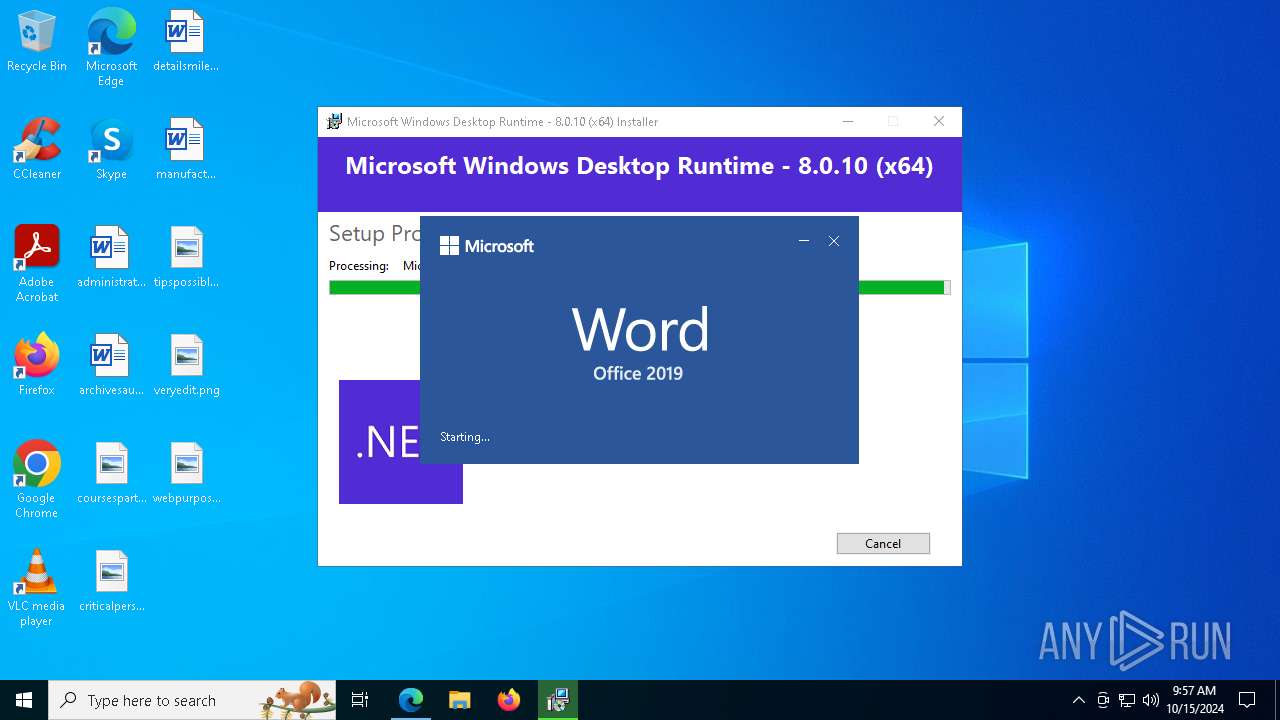Image resolution: width=1280 pixels, height=720 pixels.
Task: Select the tipspossibl... image file
Action: click(x=185, y=258)
